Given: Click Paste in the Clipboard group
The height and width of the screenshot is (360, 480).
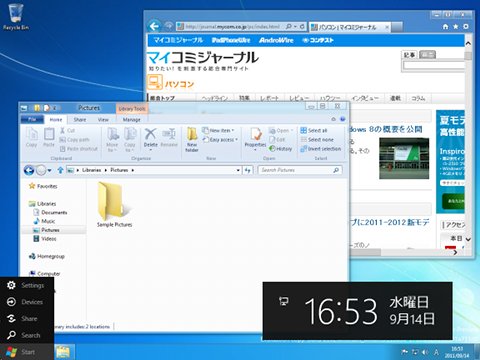Looking at the screenshot, I should coord(49,138).
